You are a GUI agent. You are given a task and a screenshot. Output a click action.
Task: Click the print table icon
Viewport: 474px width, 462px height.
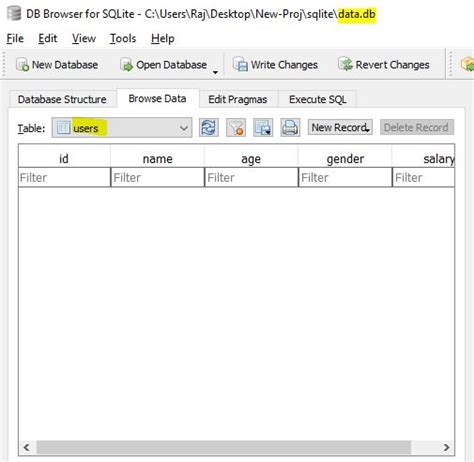pos(290,128)
